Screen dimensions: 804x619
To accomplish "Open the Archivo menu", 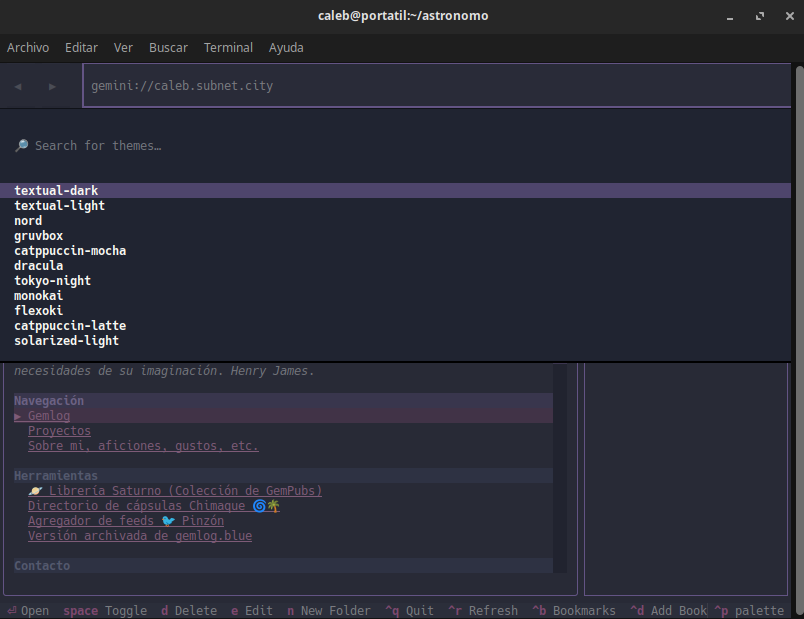I will [x=28, y=47].
